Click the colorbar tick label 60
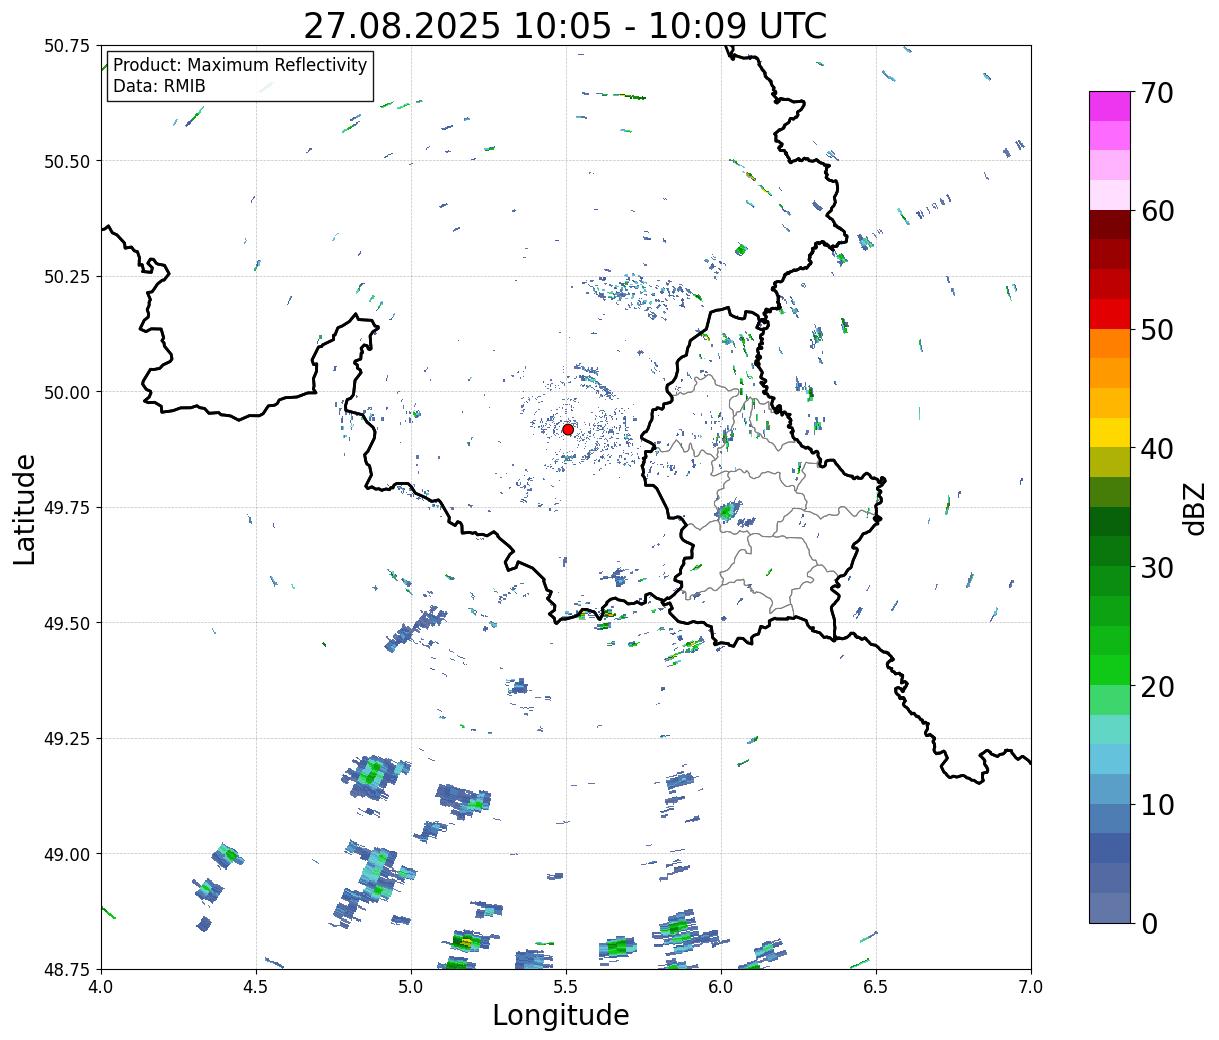Image resolution: width=1219 pixels, height=1040 pixels. pos(1156,211)
